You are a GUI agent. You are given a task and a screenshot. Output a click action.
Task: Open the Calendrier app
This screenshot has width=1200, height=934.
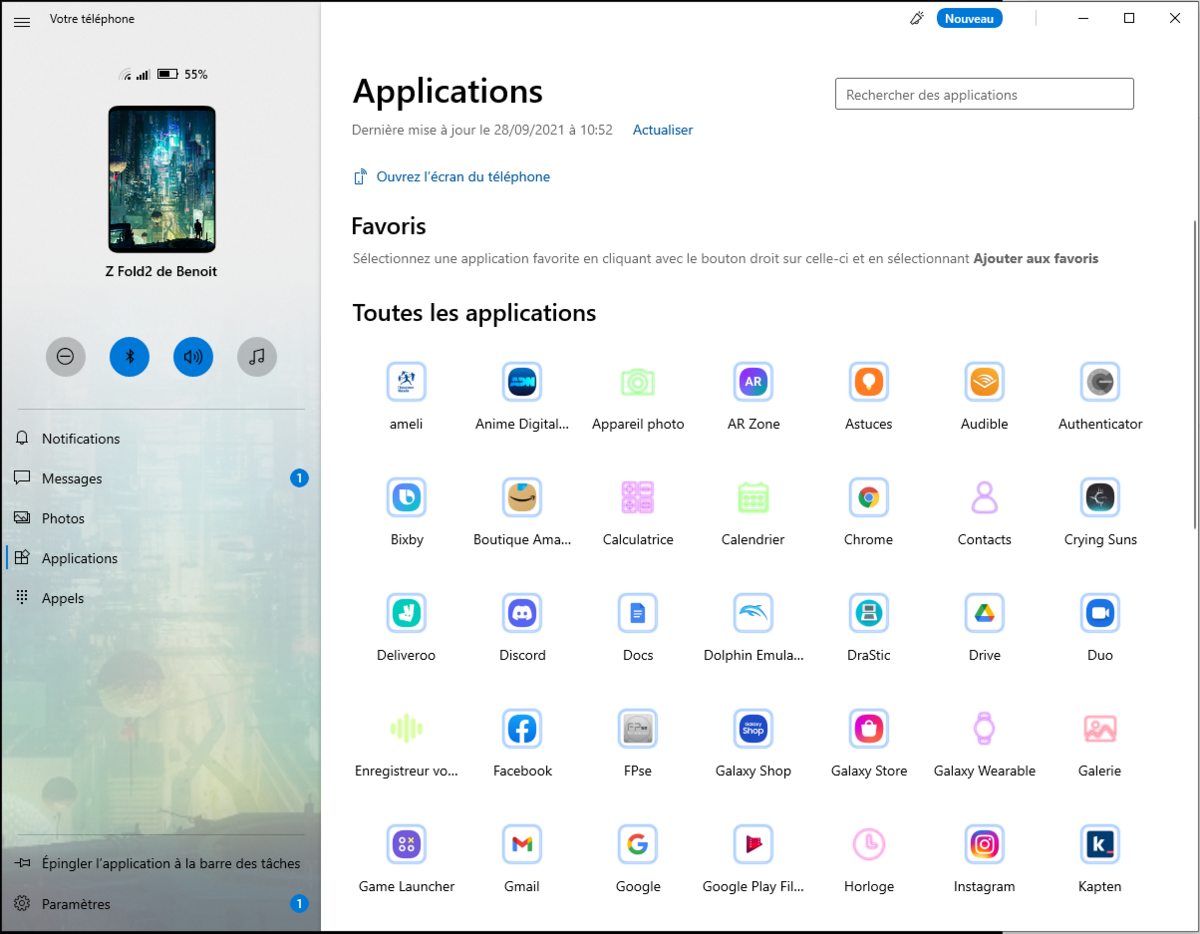[753, 497]
